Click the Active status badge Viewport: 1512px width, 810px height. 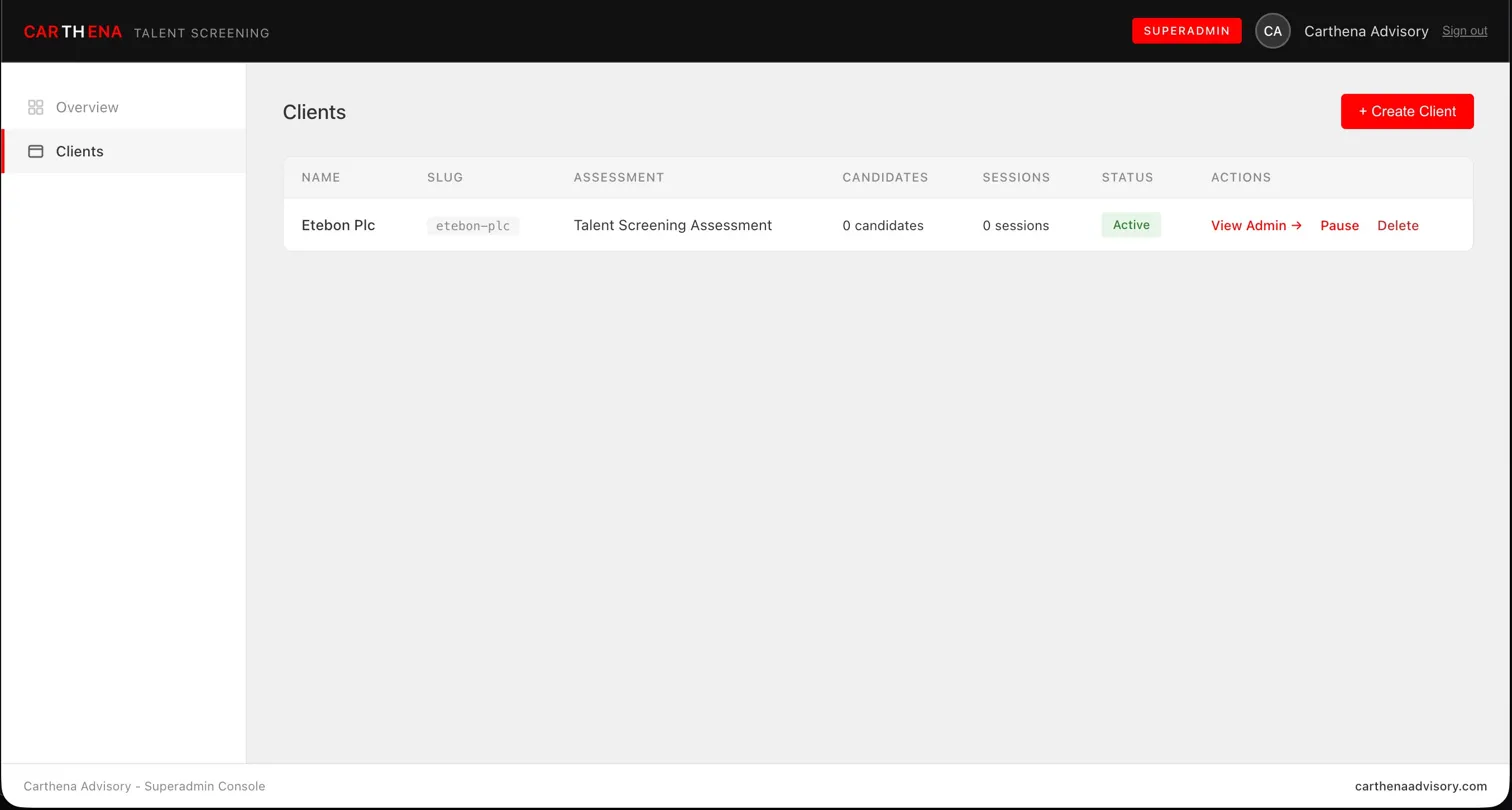[1131, 225]
